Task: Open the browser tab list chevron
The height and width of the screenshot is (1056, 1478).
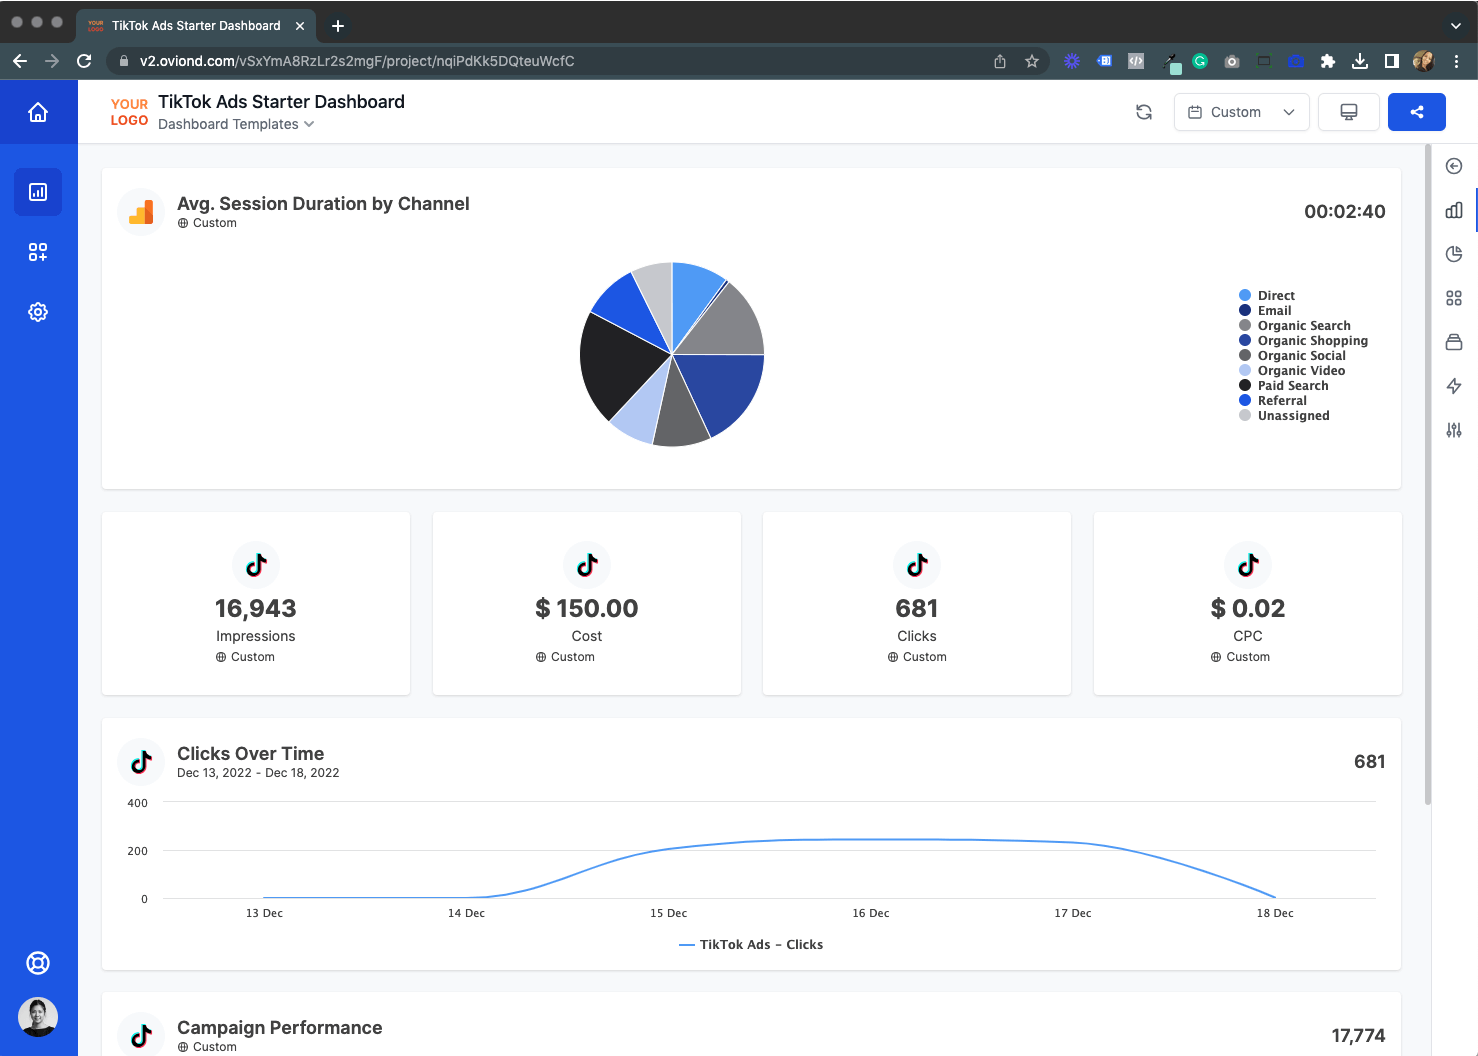Action: point(1454,25)
